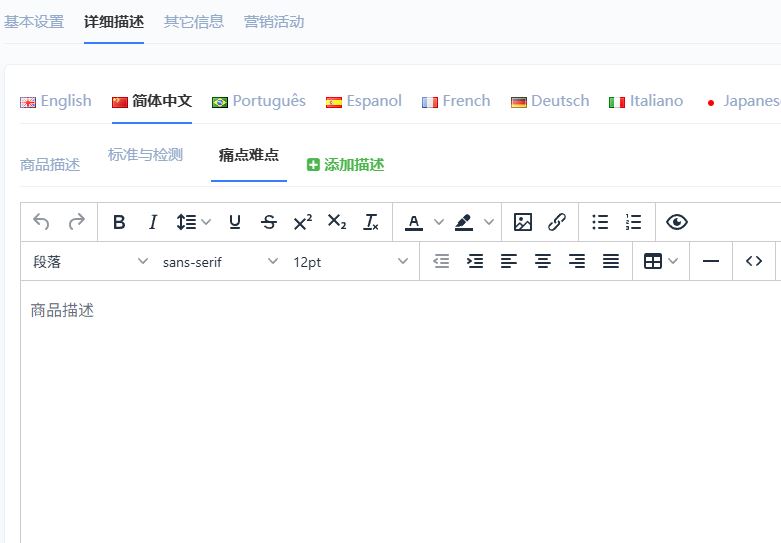Align text to the right
Image resolution: width=781 pixels, height=543 pixels.
coord(577,261)
